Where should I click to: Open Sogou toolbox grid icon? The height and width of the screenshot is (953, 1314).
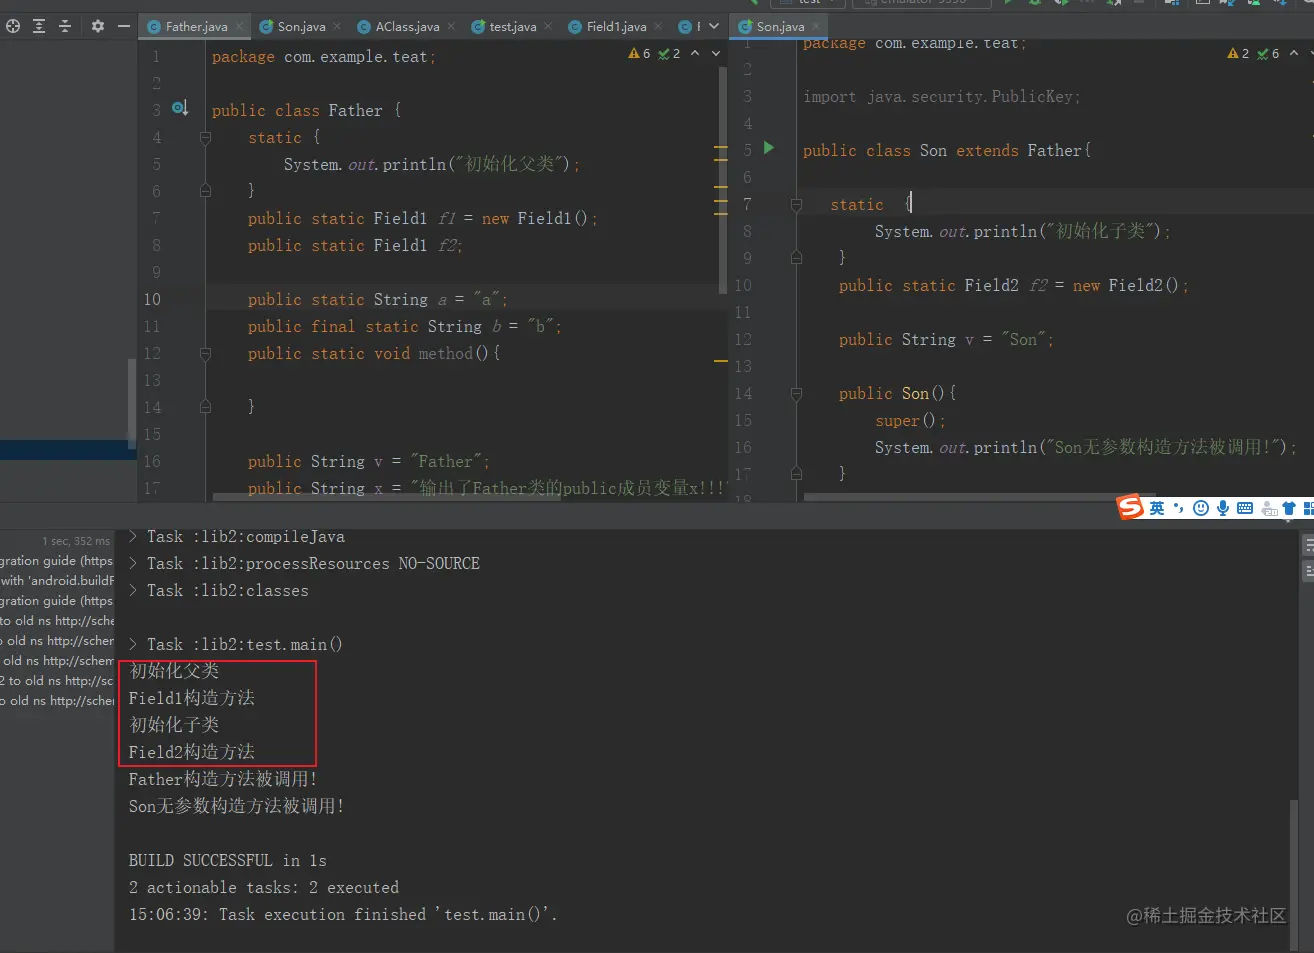[1308, 508]
